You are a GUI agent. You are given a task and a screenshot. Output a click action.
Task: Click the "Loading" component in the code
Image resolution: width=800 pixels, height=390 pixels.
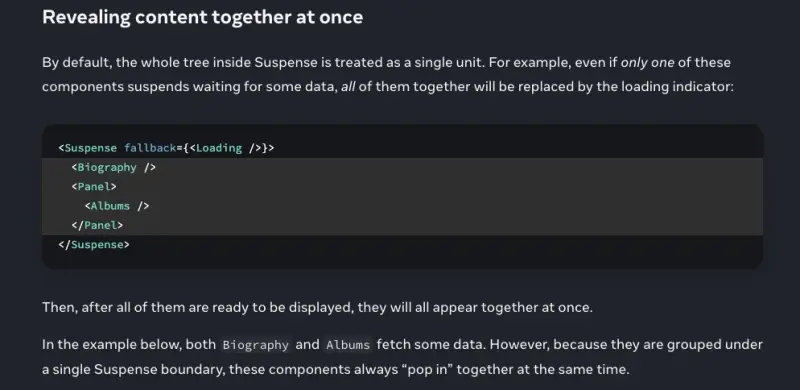click(x=219, y=148)
